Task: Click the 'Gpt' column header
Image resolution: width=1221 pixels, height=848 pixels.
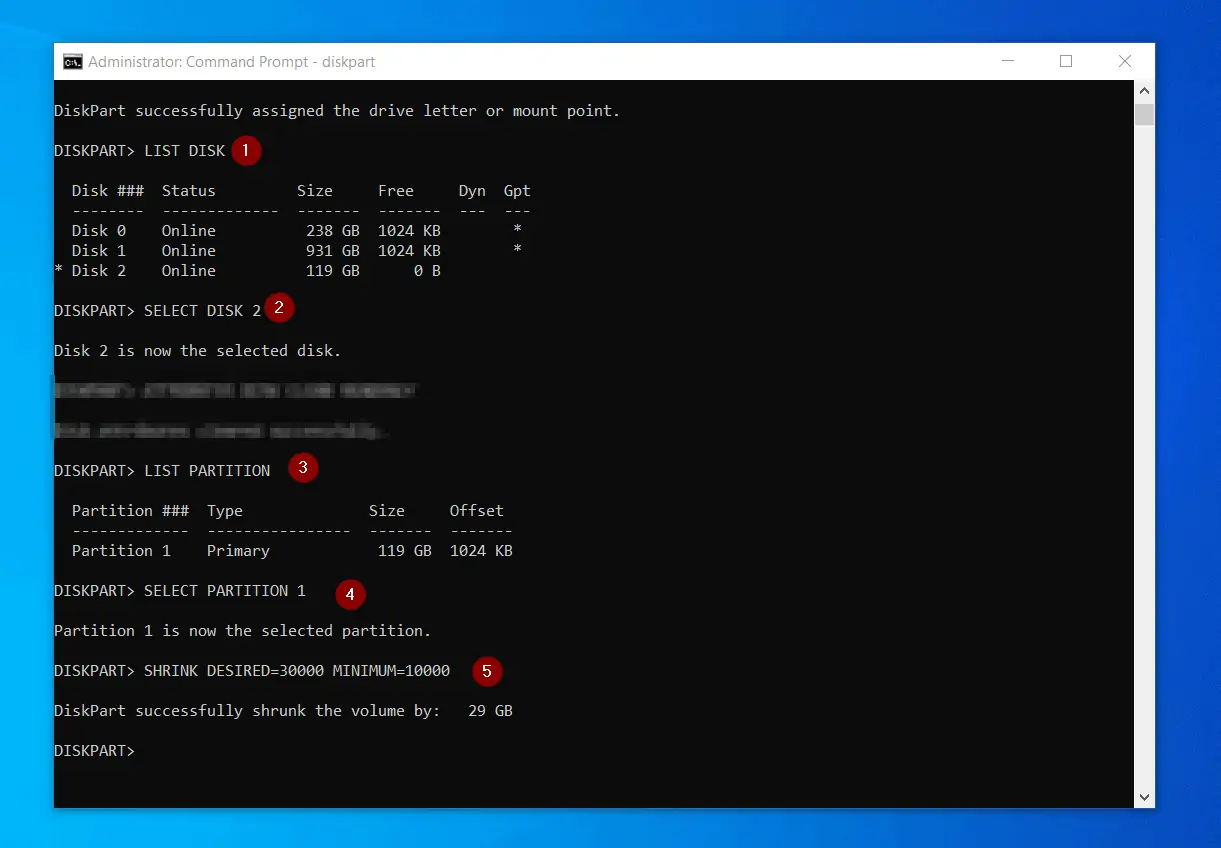Action: (x=517, y=191)
